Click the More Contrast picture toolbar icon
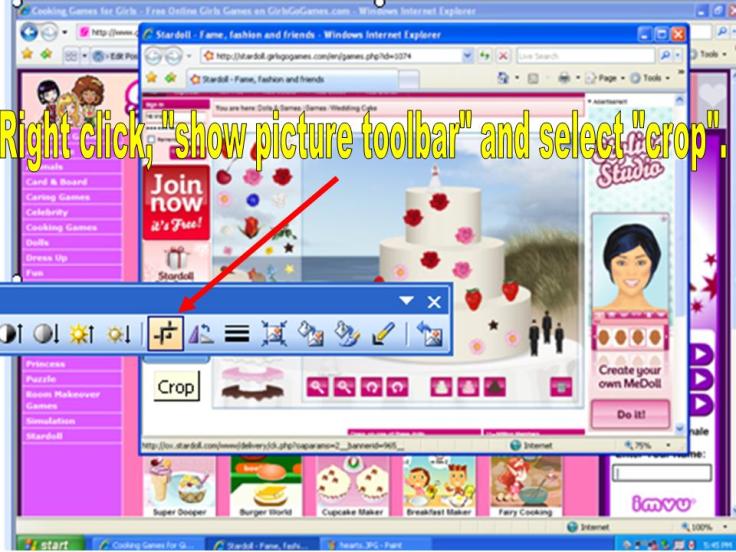The image size is (736, 552). (10, 334)
